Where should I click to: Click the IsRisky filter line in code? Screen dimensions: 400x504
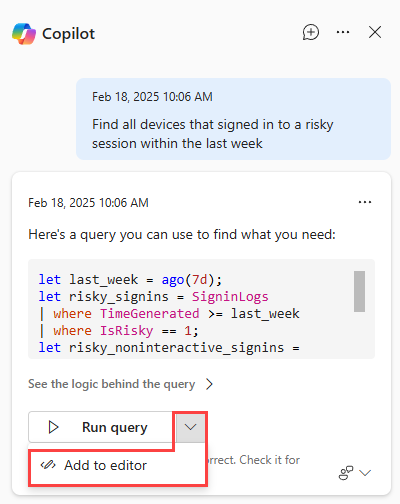coord(119,331)
